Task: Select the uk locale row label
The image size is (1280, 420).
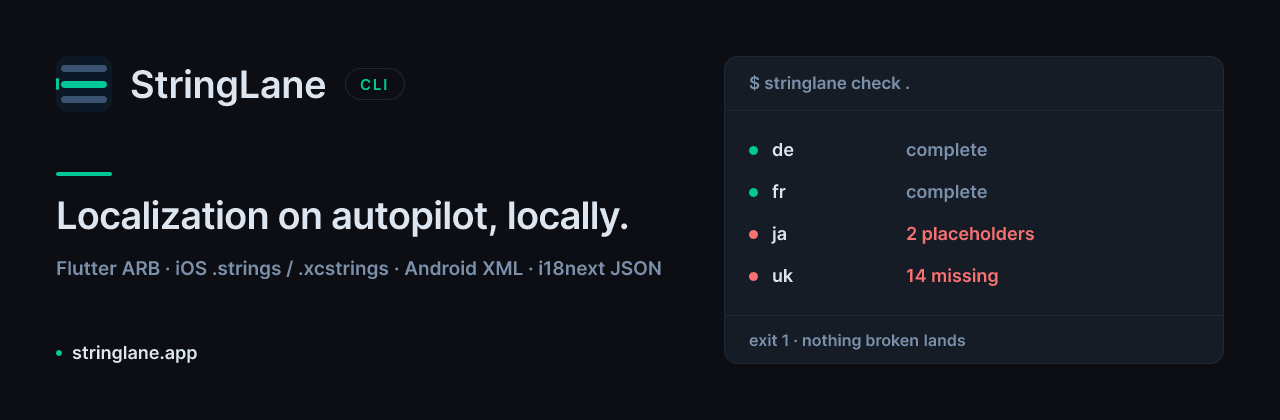Action: (782, 276)
